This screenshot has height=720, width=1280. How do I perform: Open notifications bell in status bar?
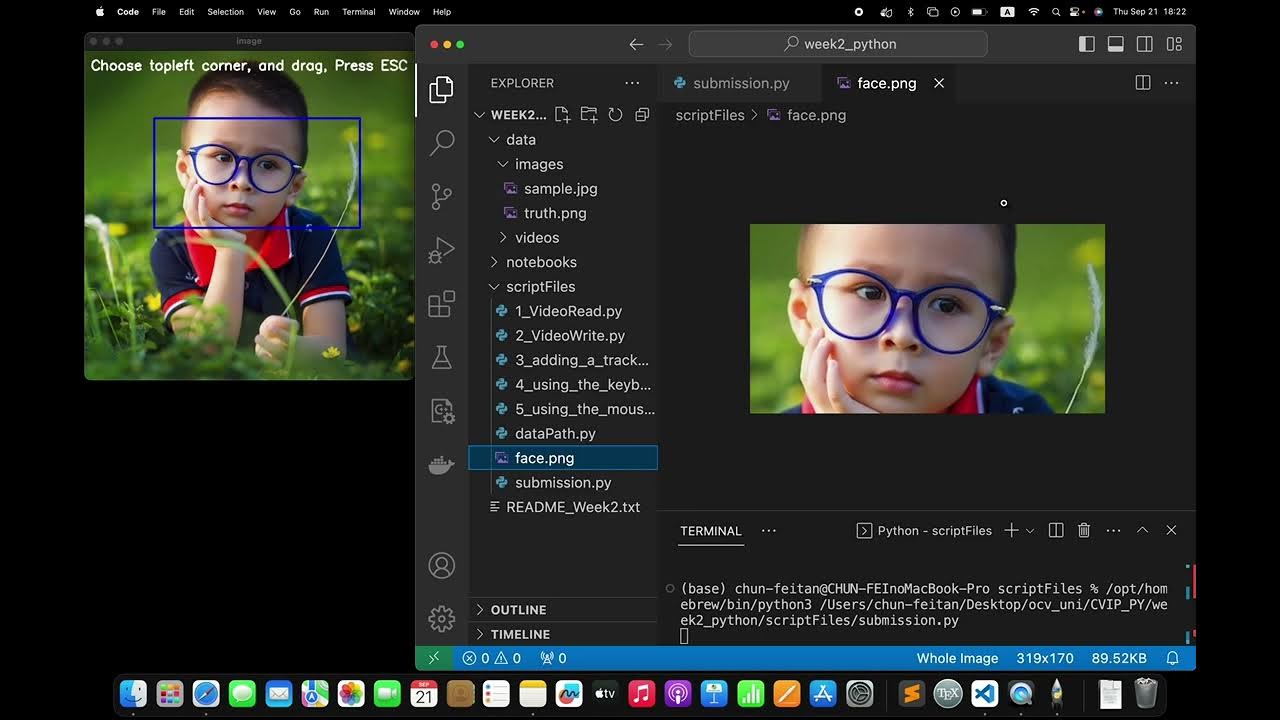coord(1173,658)
